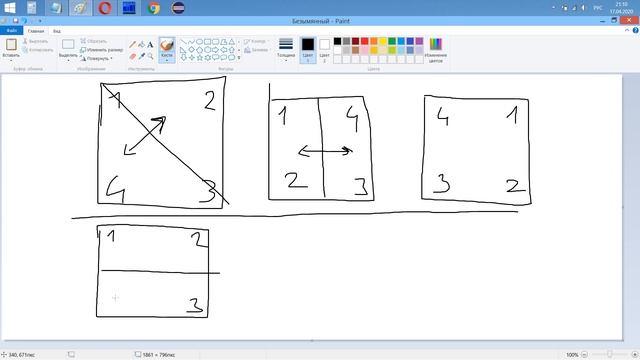This screenshot has height=360, width=640.
Task: Choose the right triangle shape
Action: [184, 50]
